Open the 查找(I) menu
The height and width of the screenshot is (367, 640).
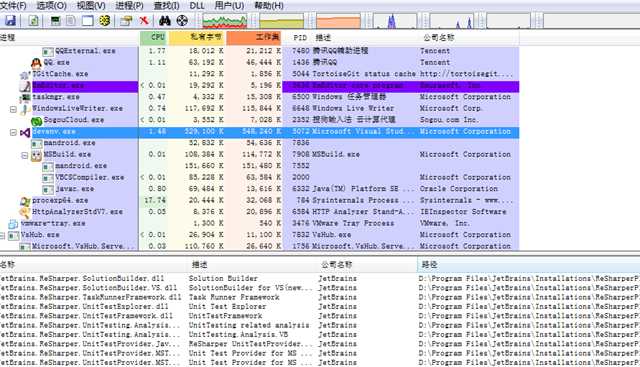(x=167, y=6)
